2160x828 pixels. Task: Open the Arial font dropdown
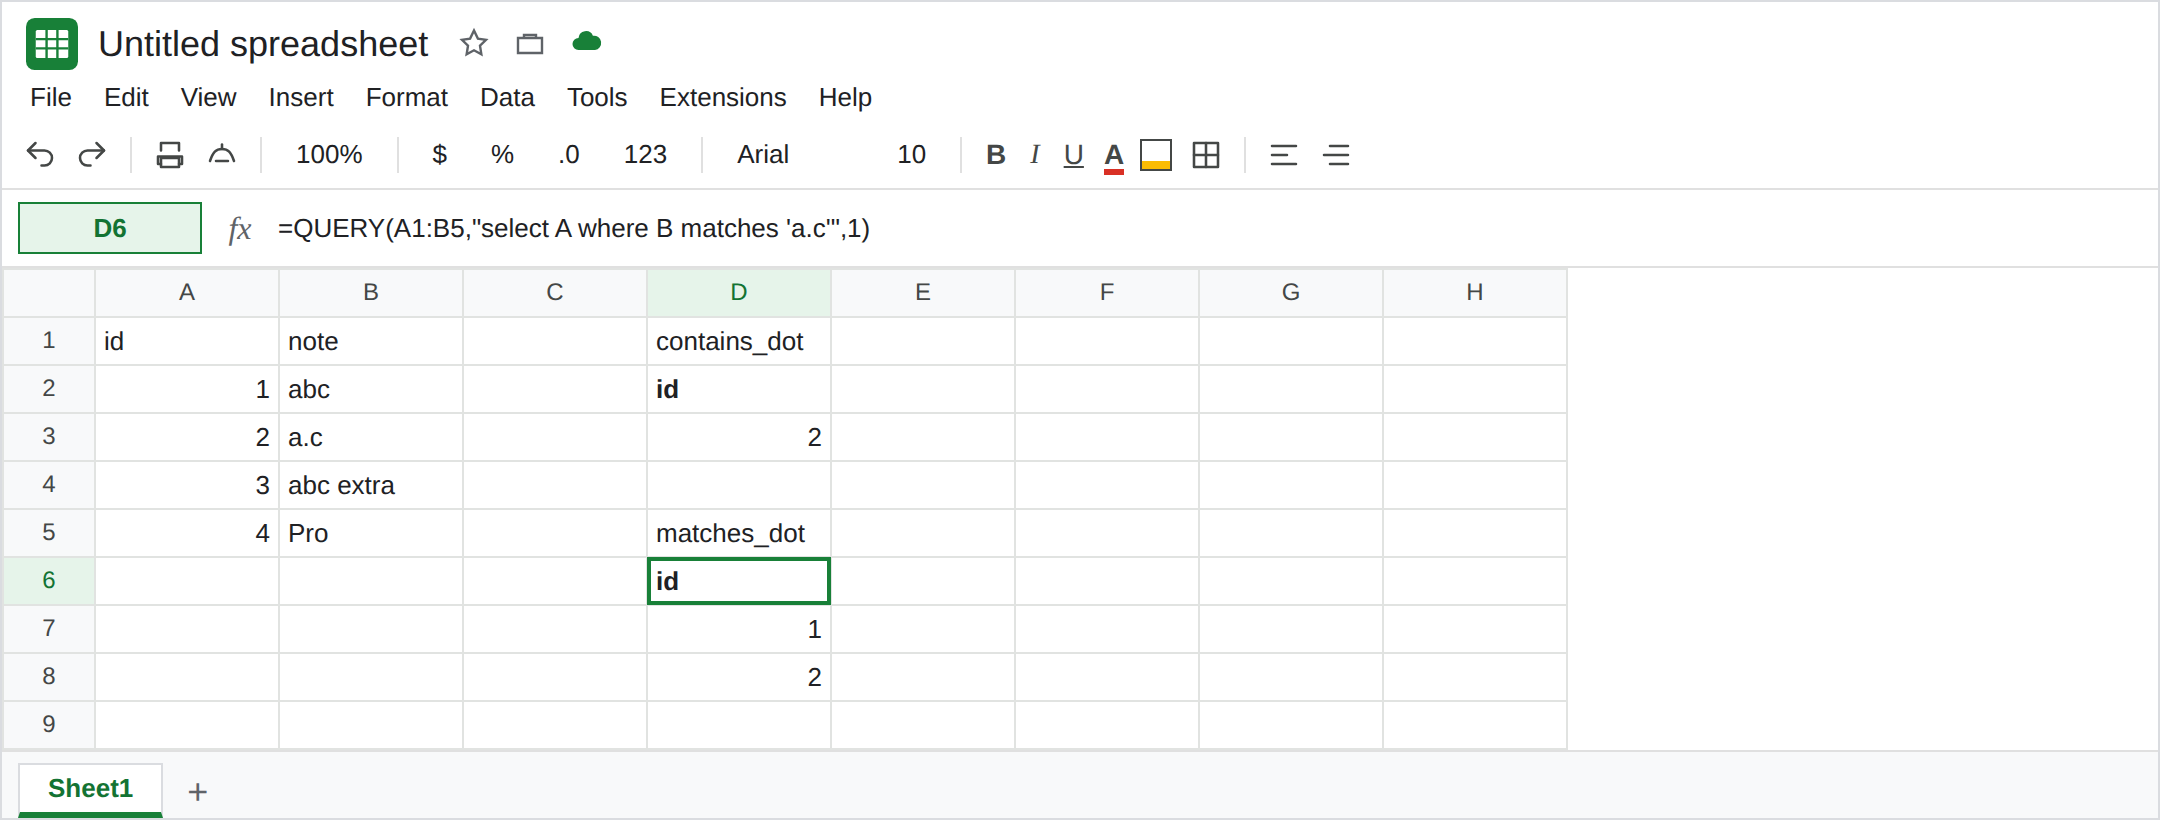763,155
